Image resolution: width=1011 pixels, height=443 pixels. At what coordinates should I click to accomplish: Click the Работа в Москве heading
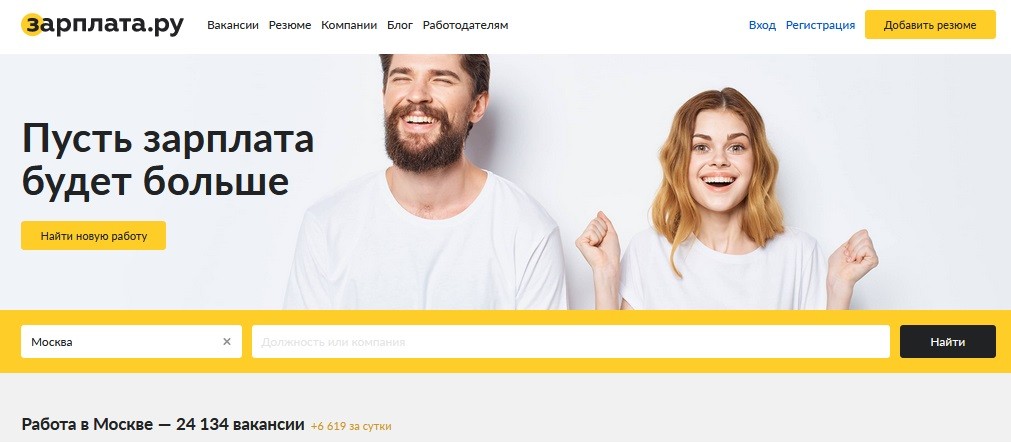[x=163, y=425]
